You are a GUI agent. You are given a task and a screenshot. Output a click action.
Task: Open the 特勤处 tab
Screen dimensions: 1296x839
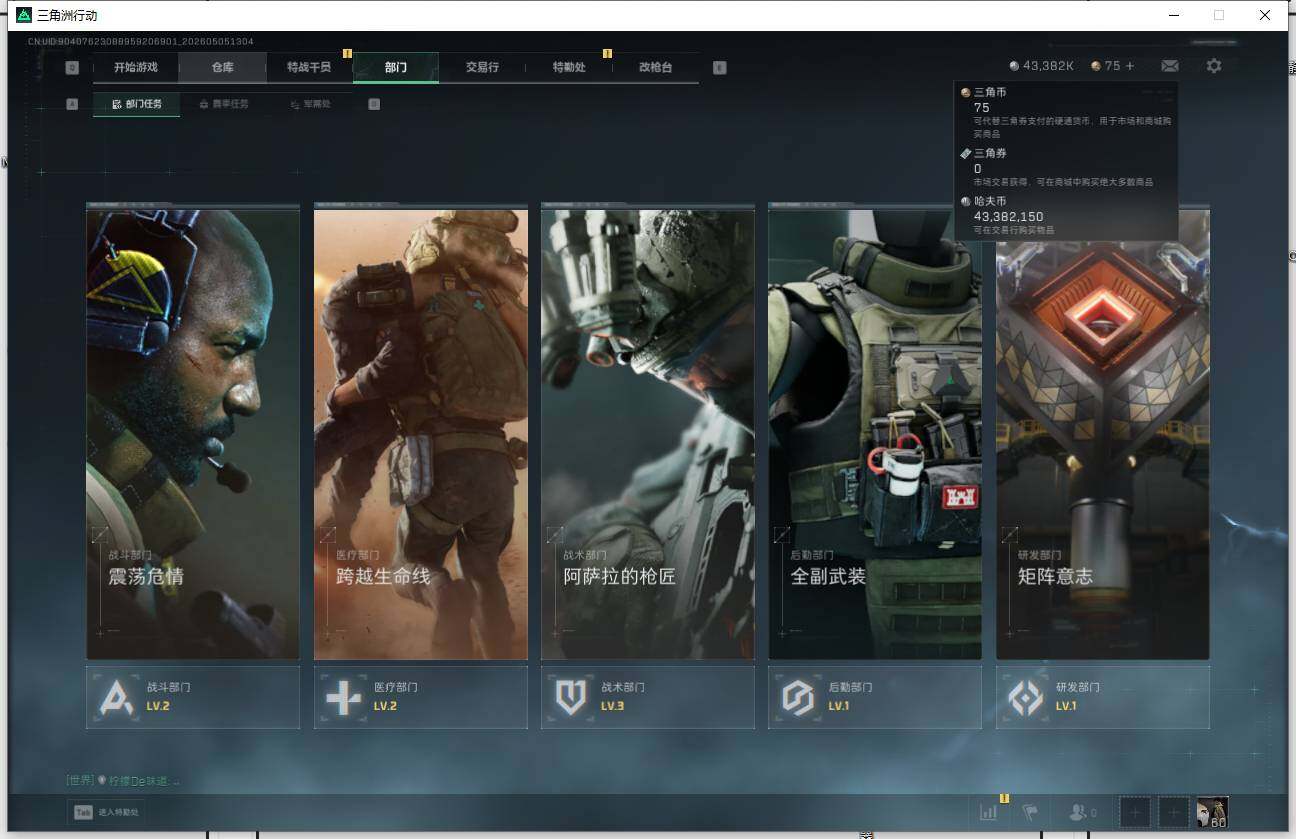pyautogui.click(x=569, y=67)
